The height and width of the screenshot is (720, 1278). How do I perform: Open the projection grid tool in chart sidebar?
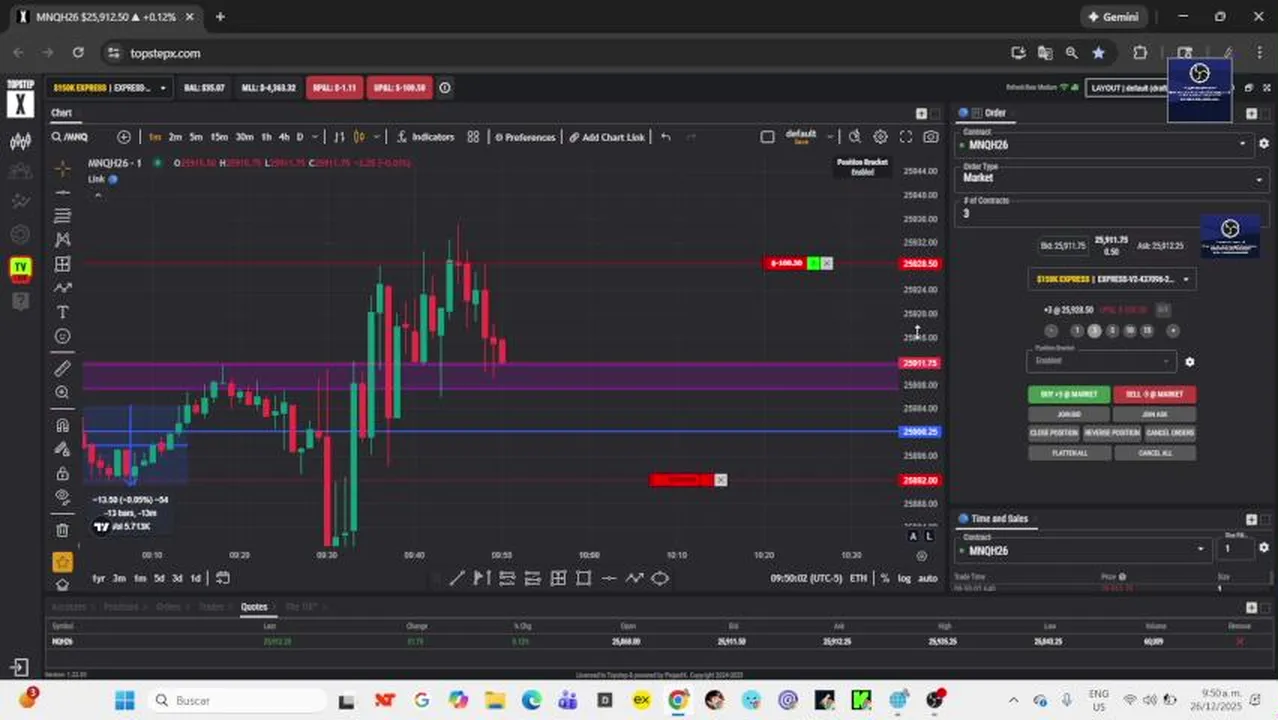(x=62, y=264)
